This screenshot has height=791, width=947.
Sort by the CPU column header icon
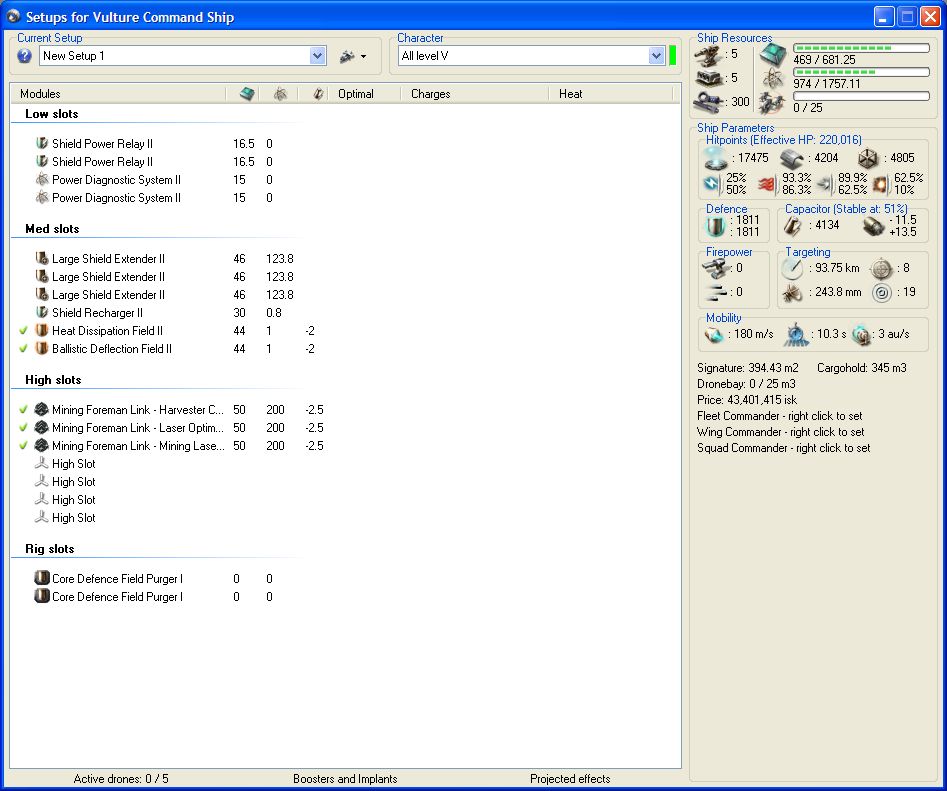pyautogui.click(x=247, y=94)
